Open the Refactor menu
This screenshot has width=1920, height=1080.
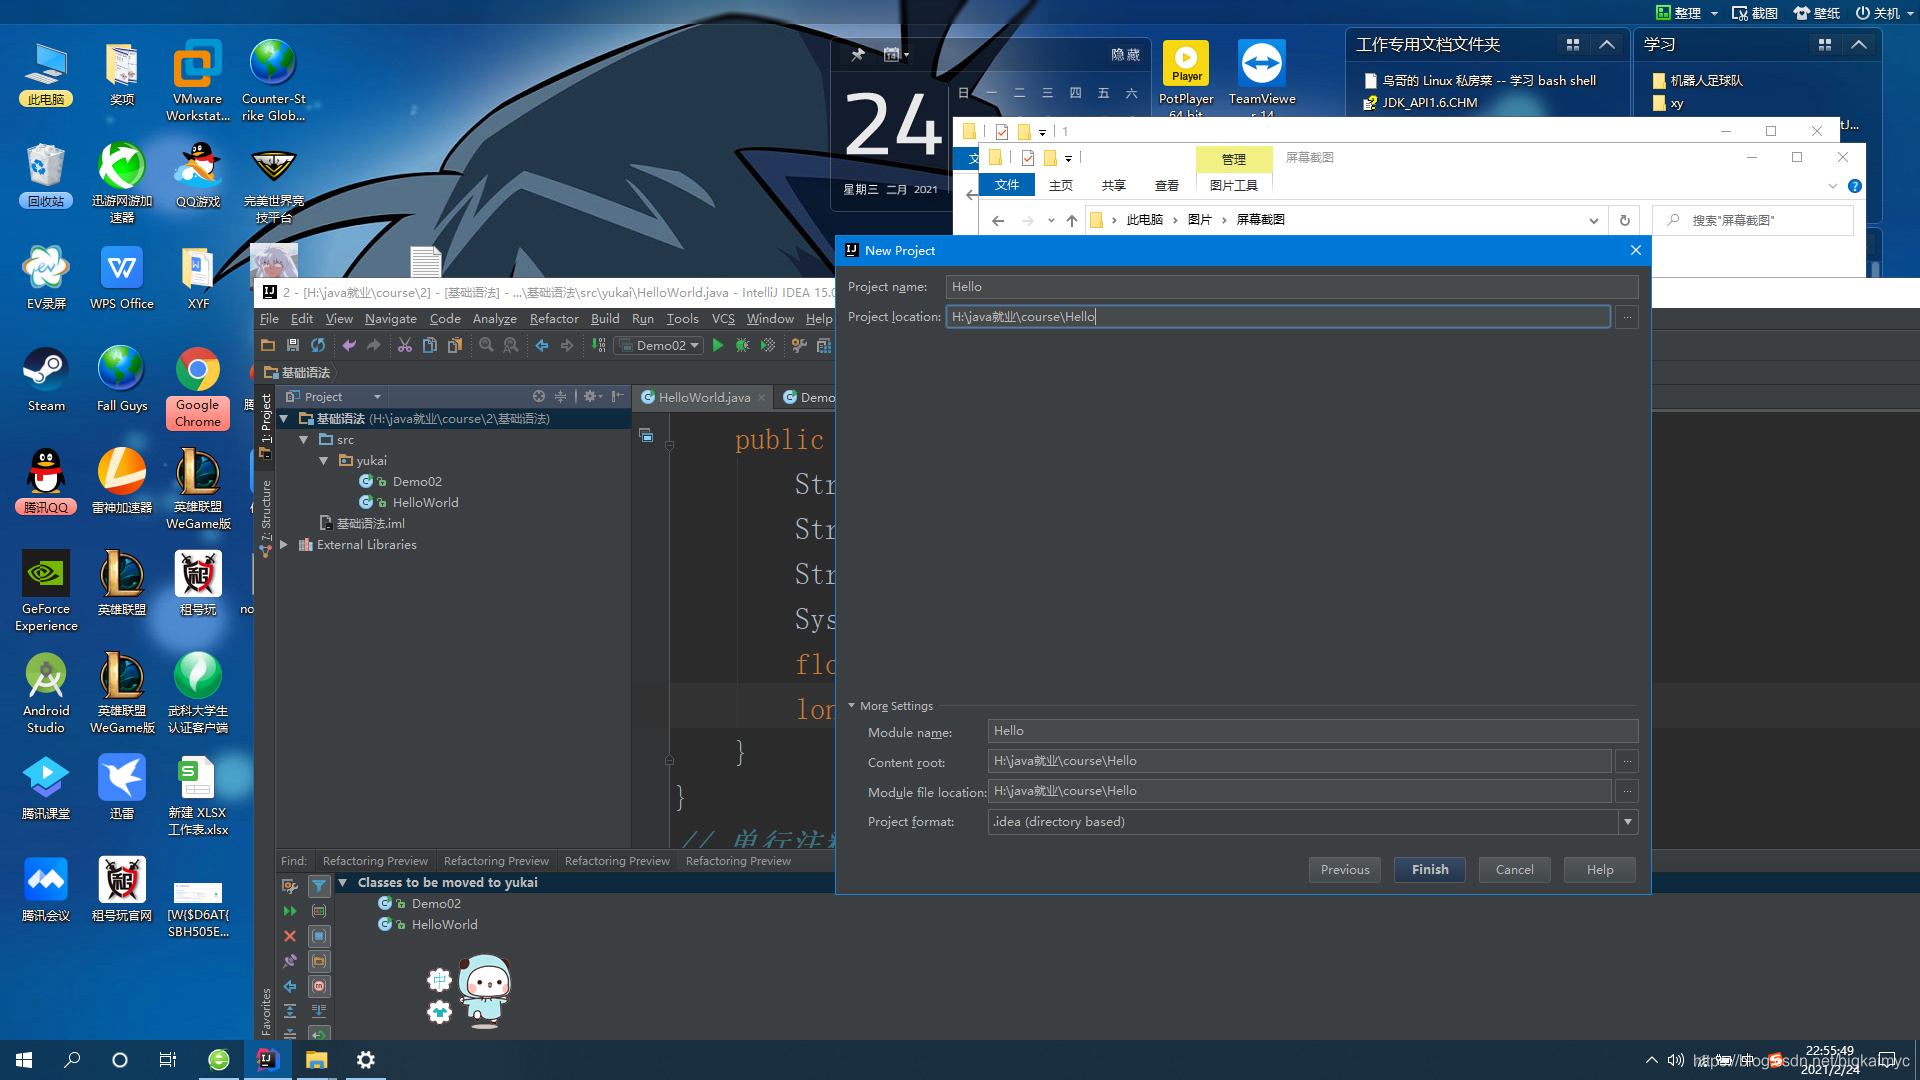coord(553,319)
